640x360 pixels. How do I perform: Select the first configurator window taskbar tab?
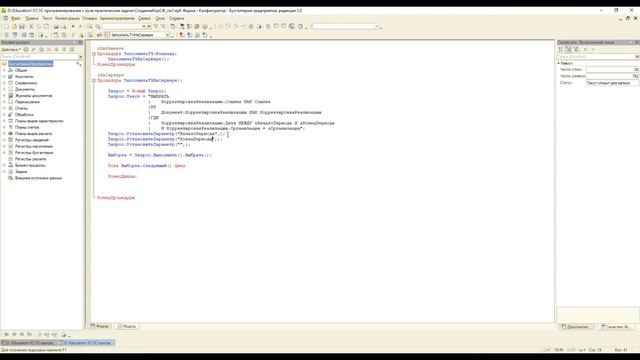(x=28, y=343)
